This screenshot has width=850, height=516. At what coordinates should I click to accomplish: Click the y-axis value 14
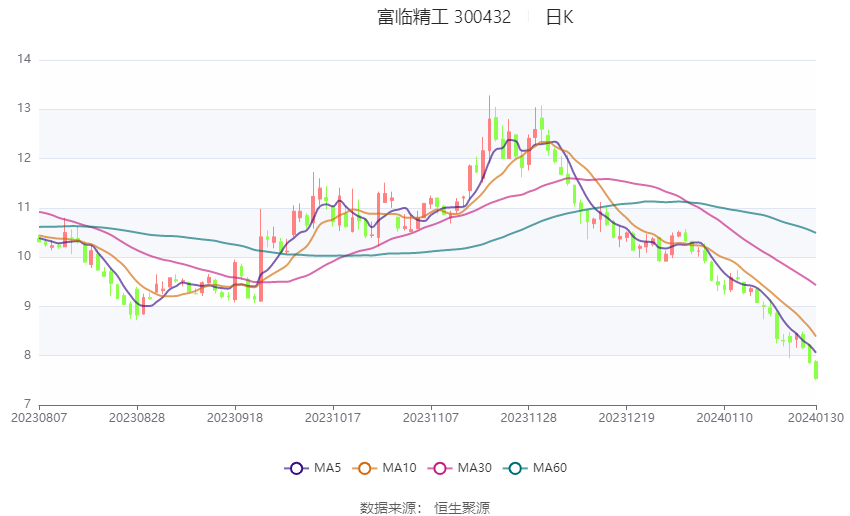[24, 59]
